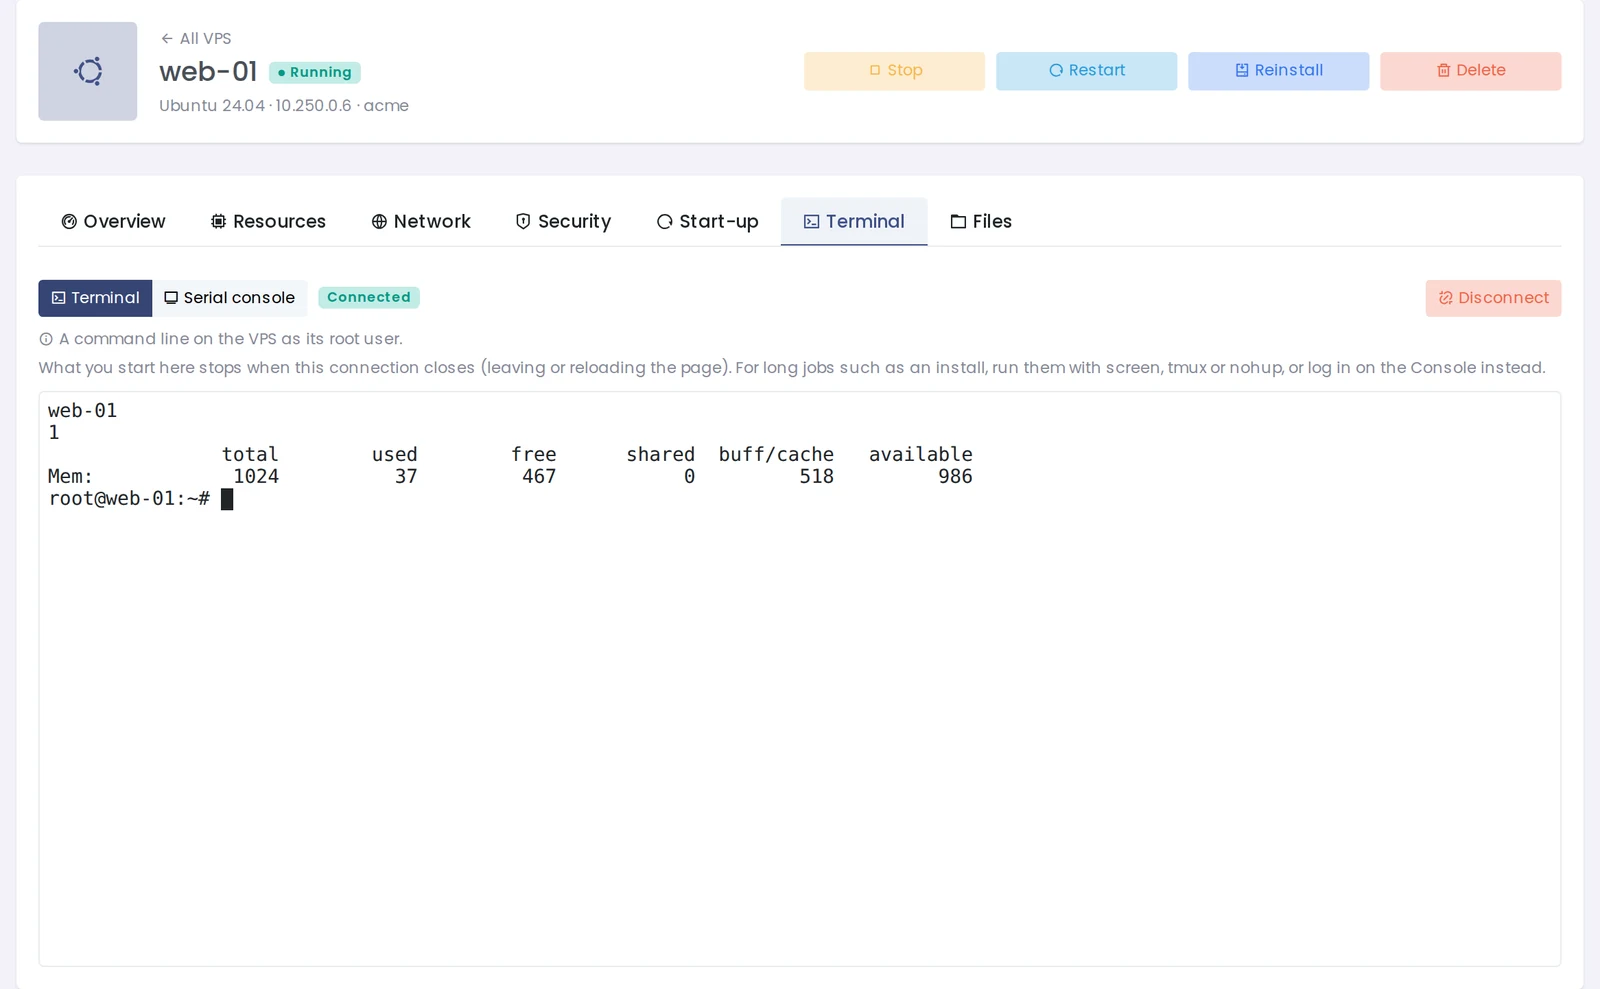Viewport: 1600px width, 989px height.
Task: Click the 'web-01' hostname output line
Action: coord(82,411)
